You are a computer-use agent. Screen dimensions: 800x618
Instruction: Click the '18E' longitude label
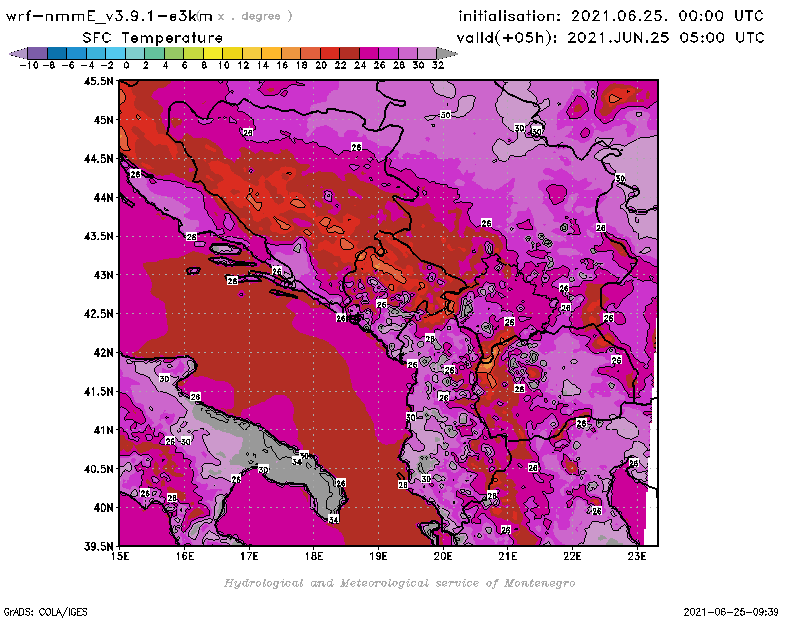pos(314,556)
